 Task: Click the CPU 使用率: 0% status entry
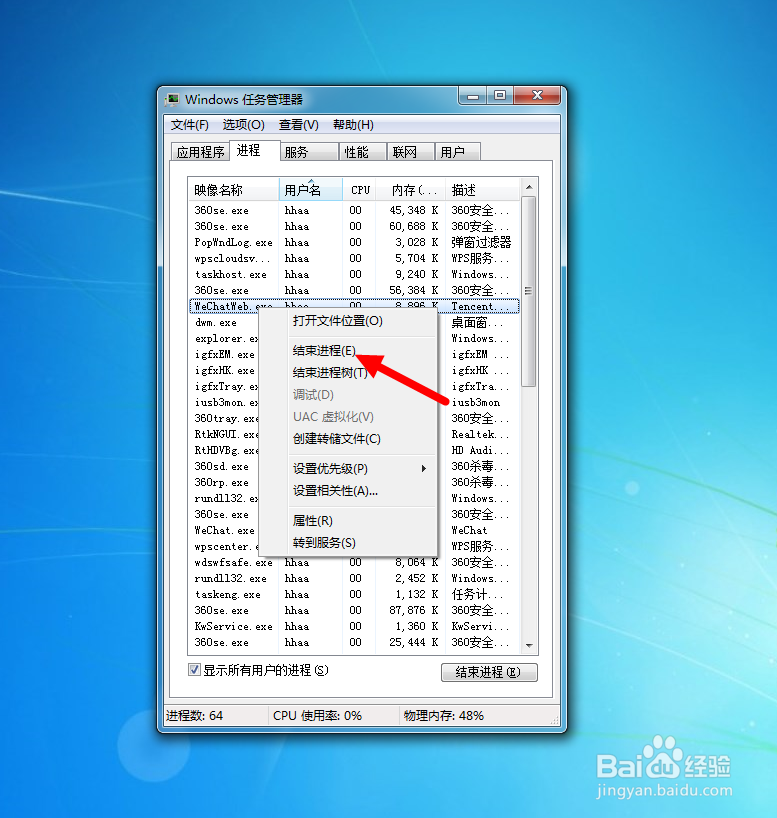pos(317,716)
